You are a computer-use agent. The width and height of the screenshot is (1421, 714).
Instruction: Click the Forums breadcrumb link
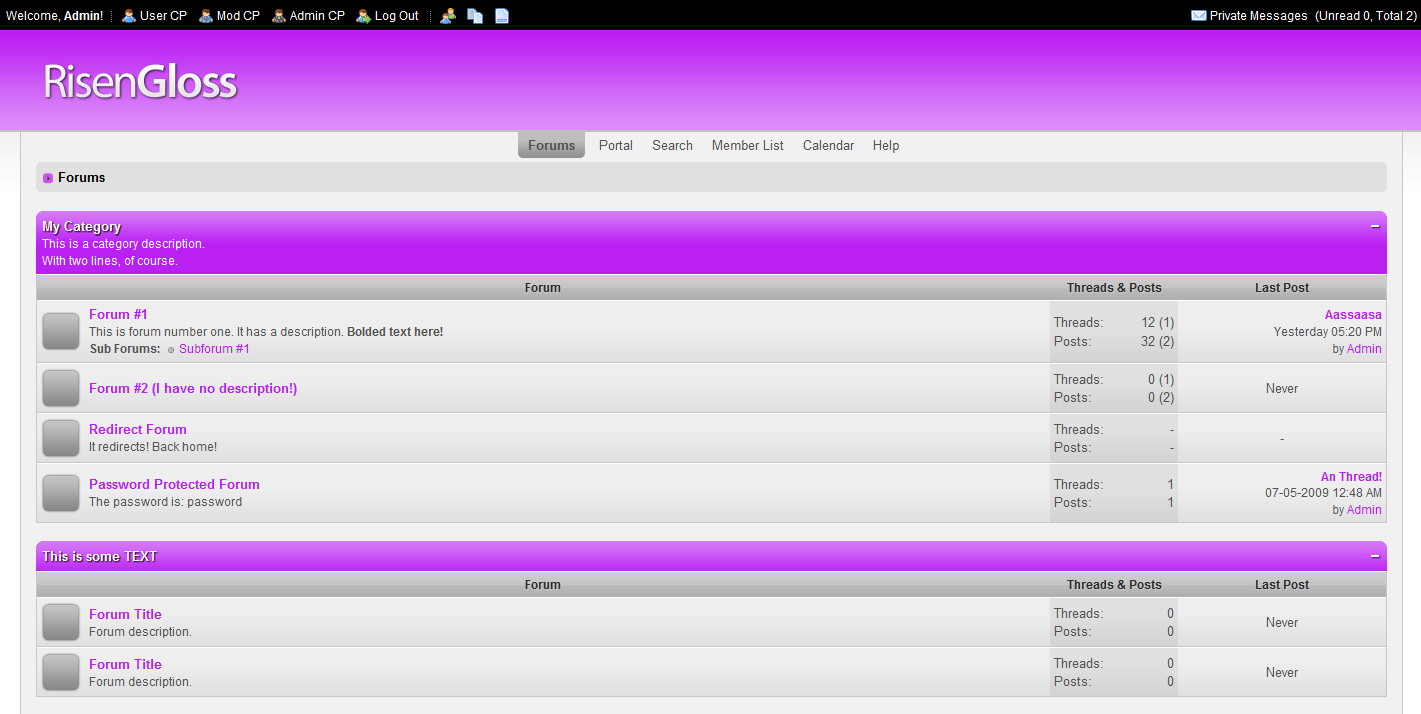(x=82, y=178)
